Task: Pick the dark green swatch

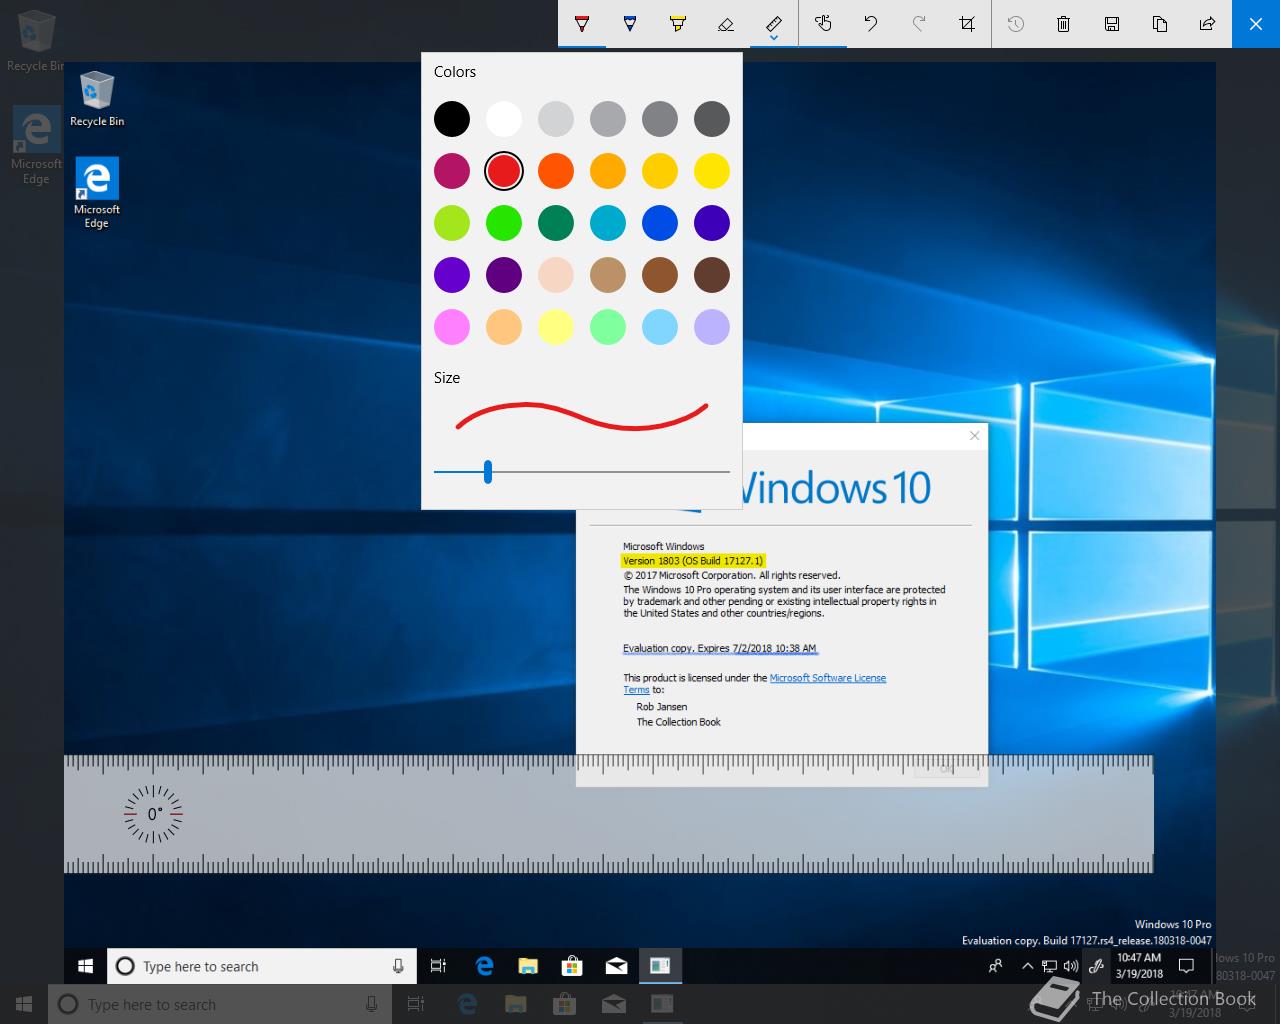Action: (x=556, y=223)
